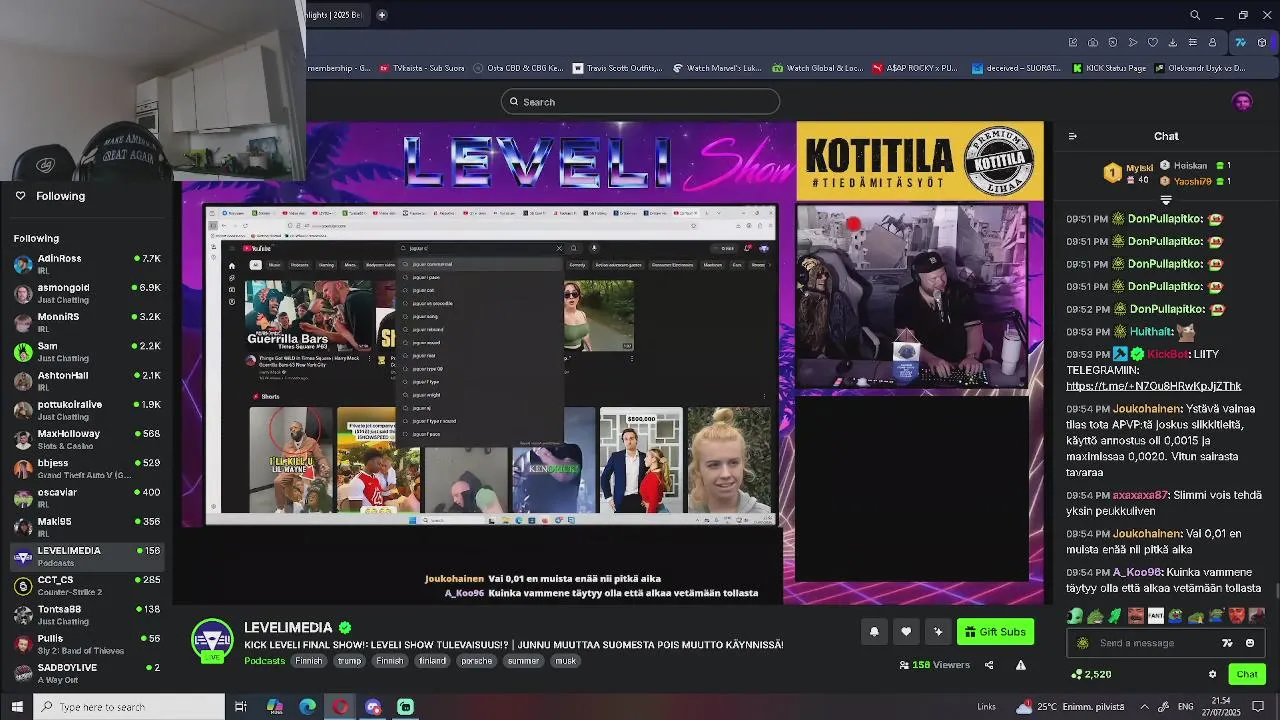Open bbjess channel in Following list
1280x720 pixels.
88,468
